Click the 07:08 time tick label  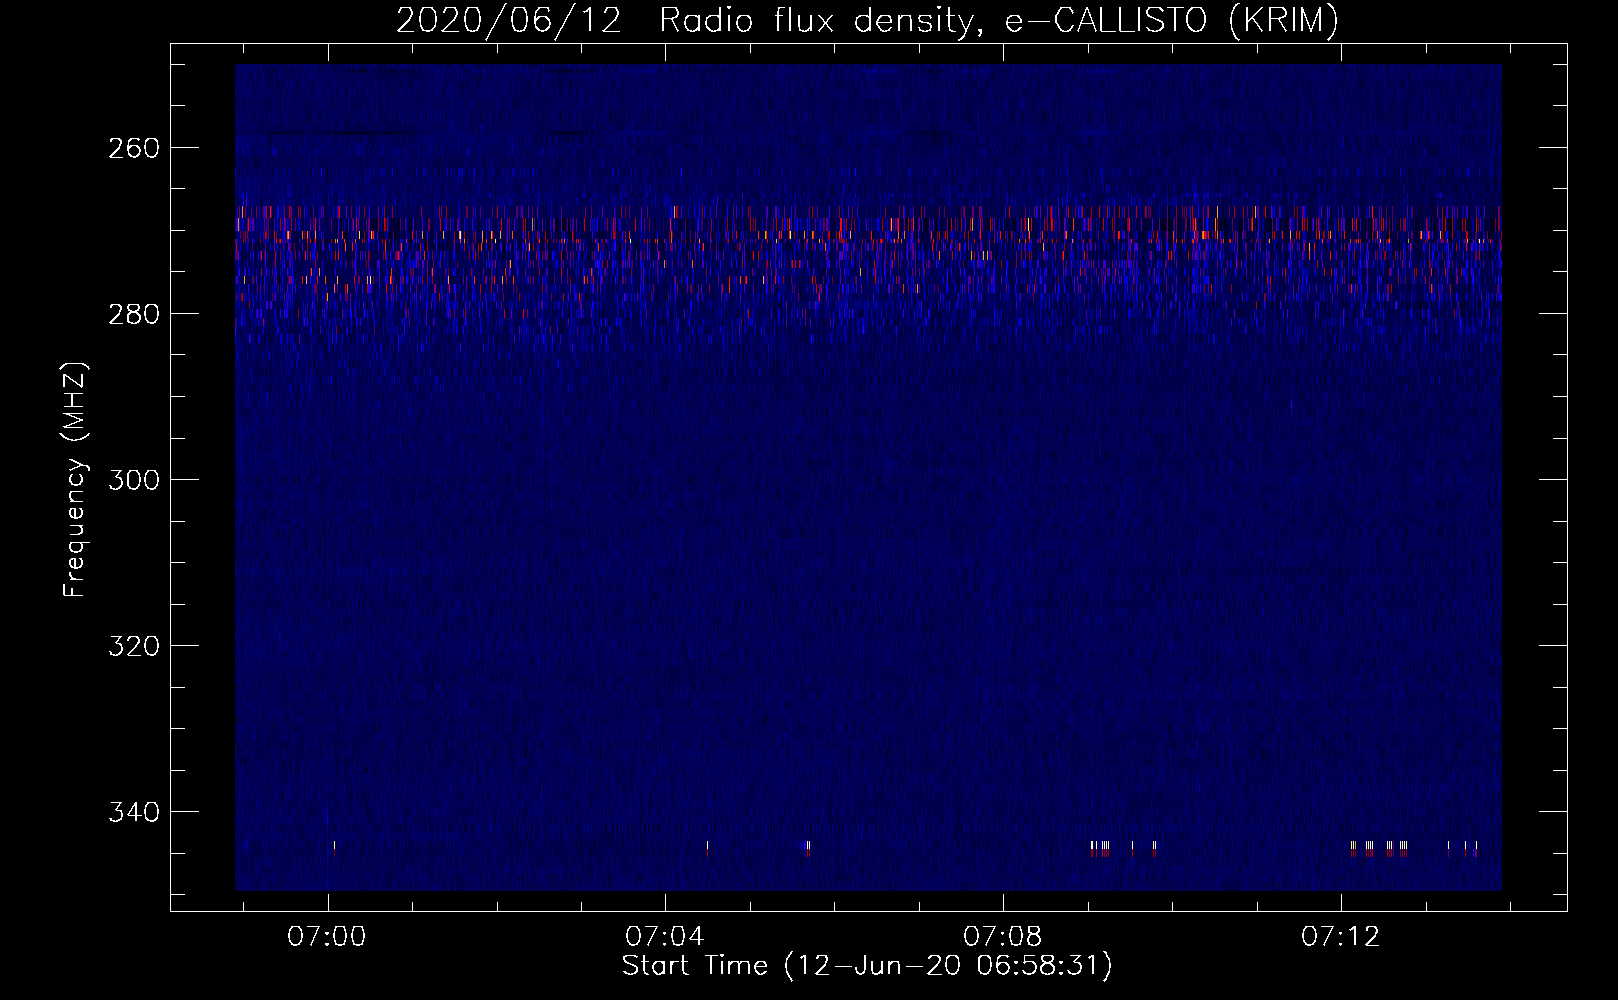(1003, 937)
